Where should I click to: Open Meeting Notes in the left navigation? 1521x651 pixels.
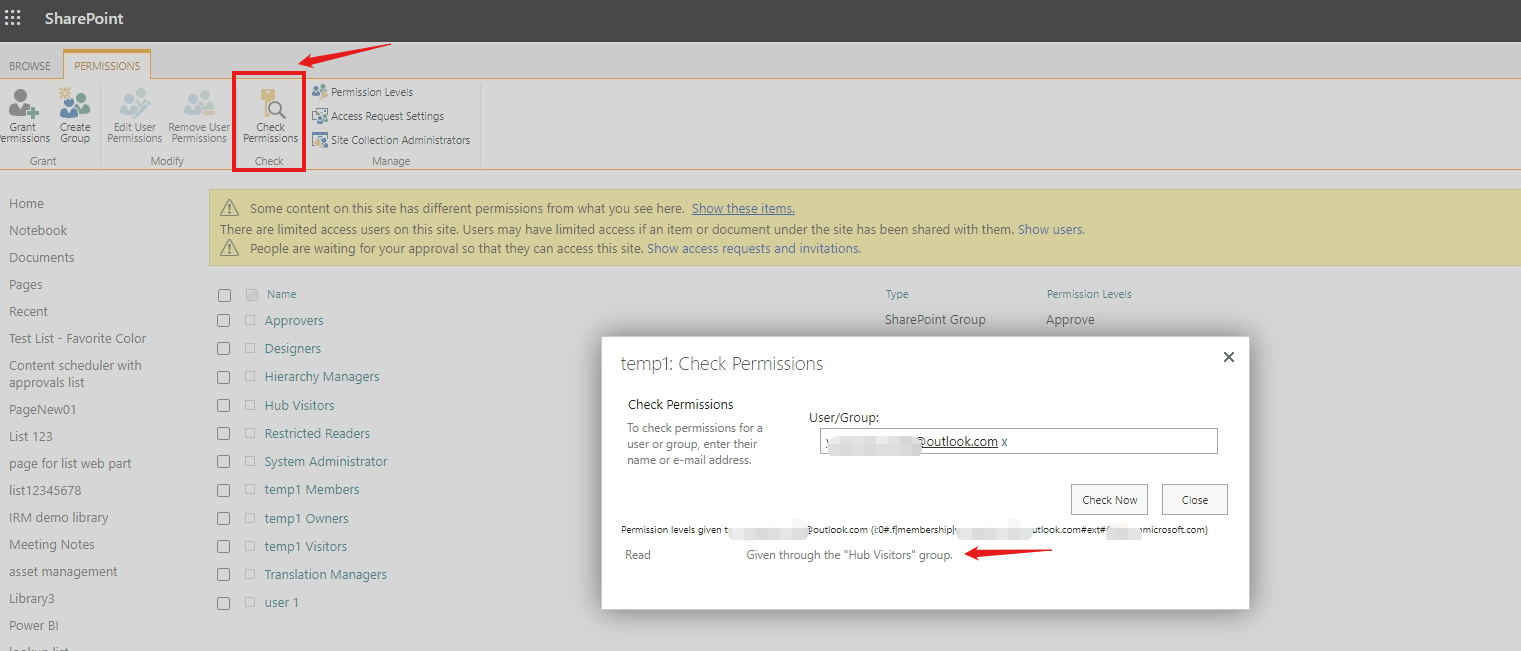tap(52, 545)
